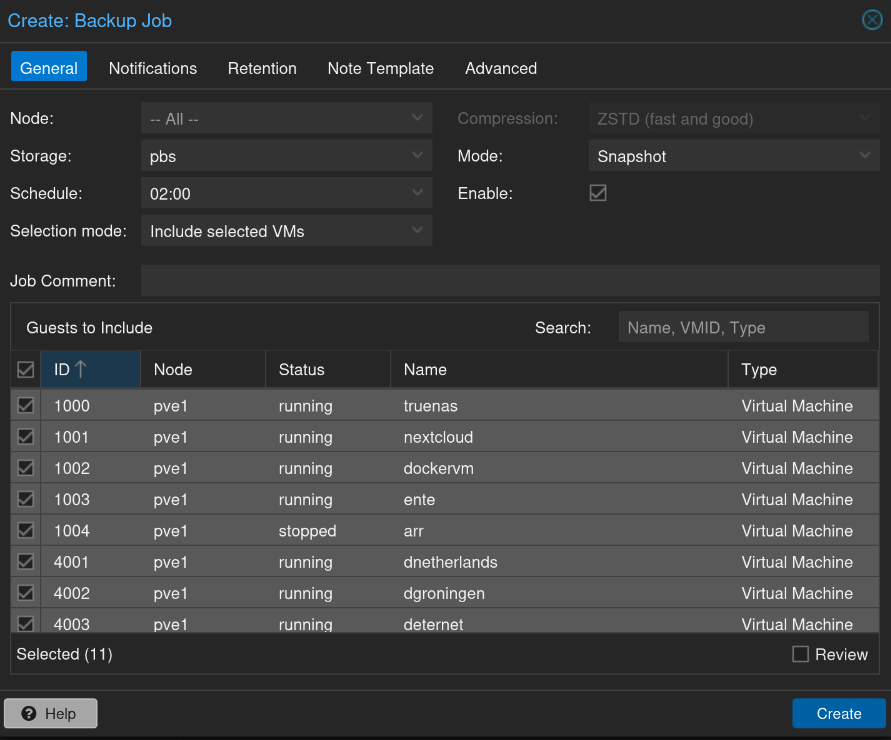Click the Schedule text box value 02:00
This screenshot has width=891, height=740.
pos(275,193)
